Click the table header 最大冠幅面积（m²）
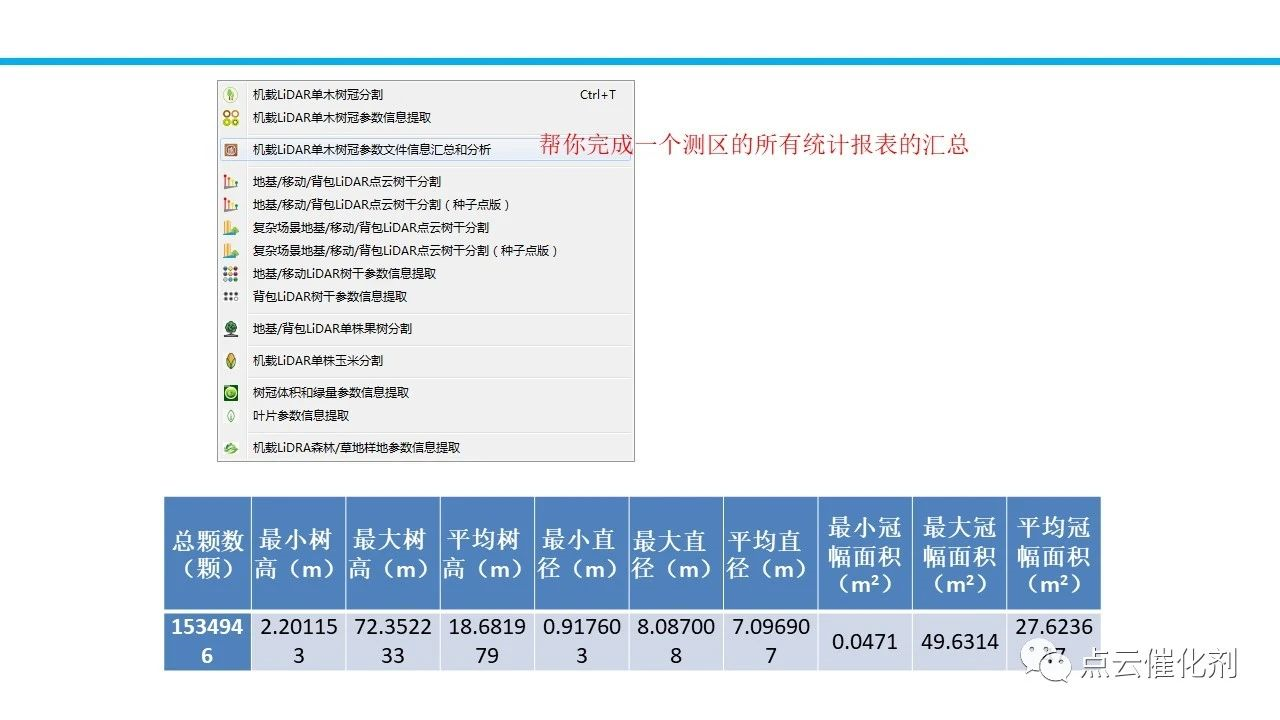This screenshot has width=1280, height=720. coord(959,554)
